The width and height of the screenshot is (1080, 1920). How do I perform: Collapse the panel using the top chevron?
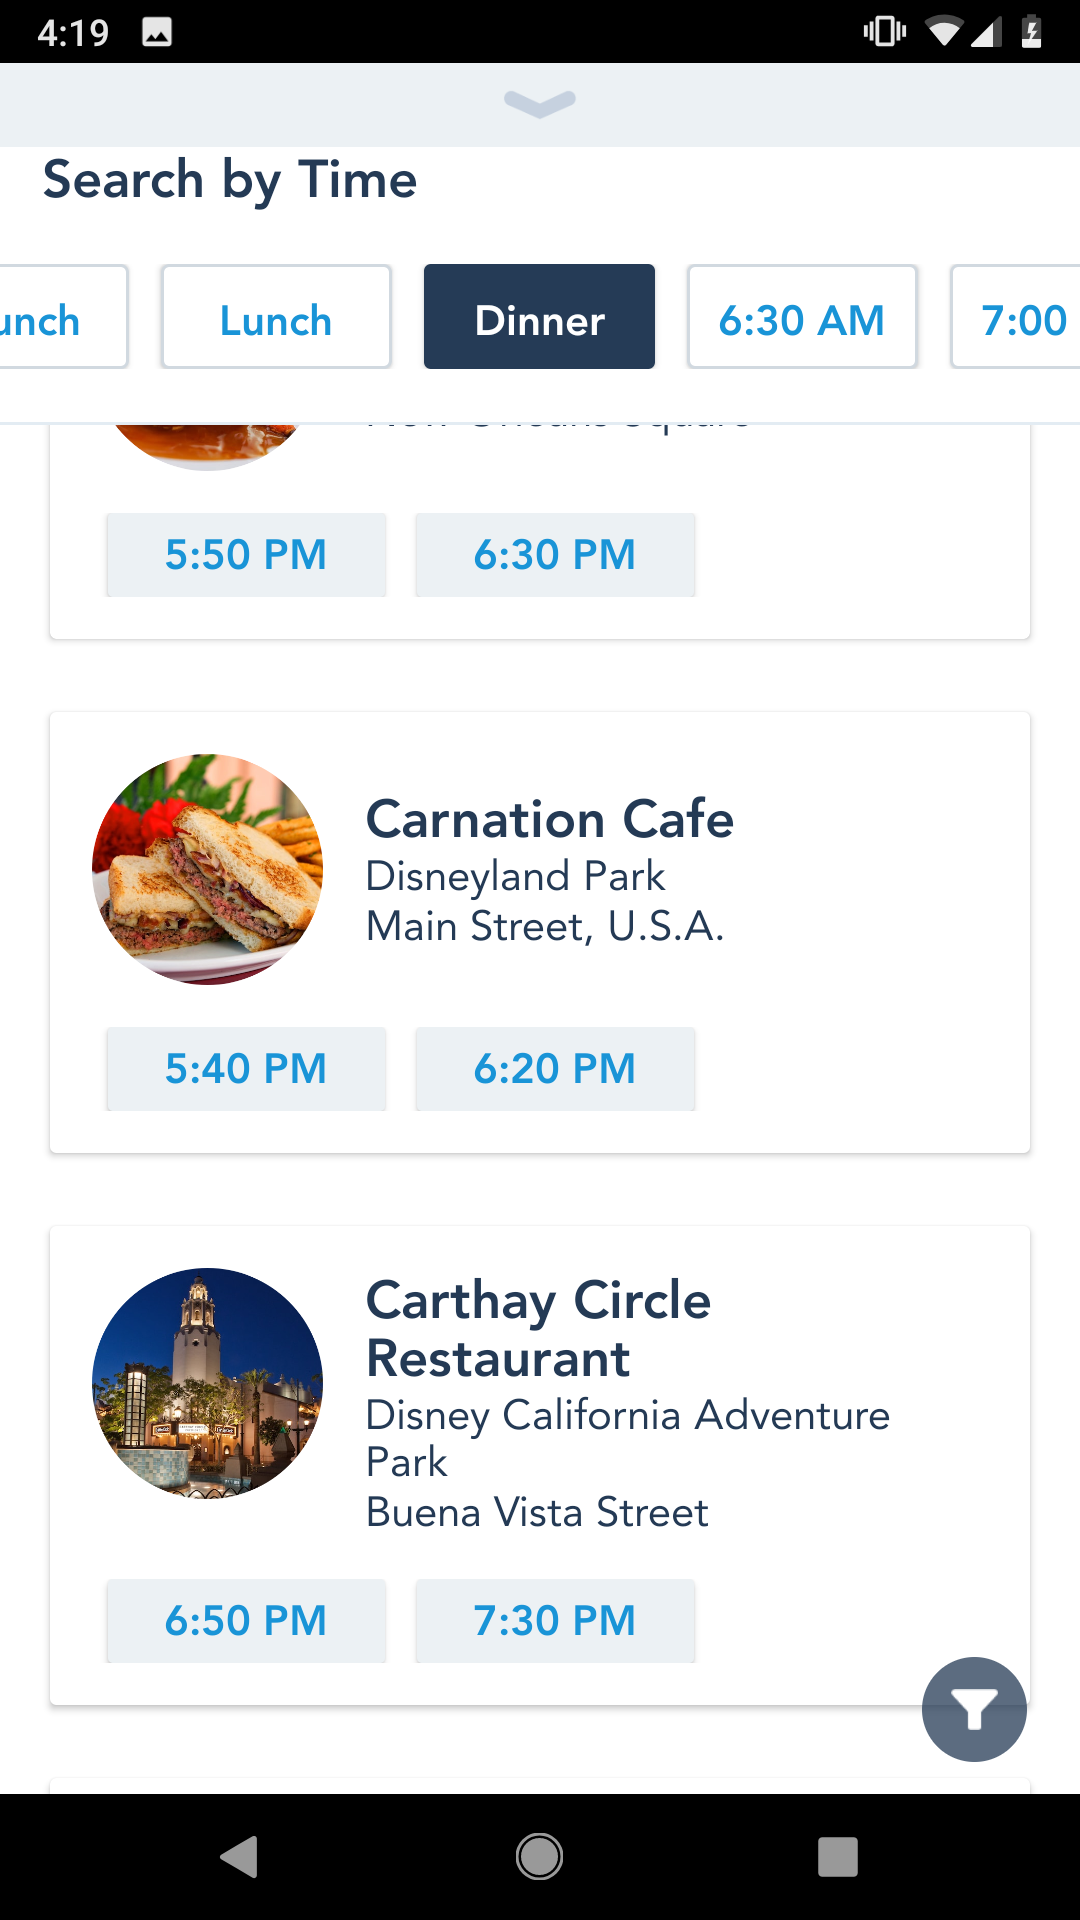540,104
